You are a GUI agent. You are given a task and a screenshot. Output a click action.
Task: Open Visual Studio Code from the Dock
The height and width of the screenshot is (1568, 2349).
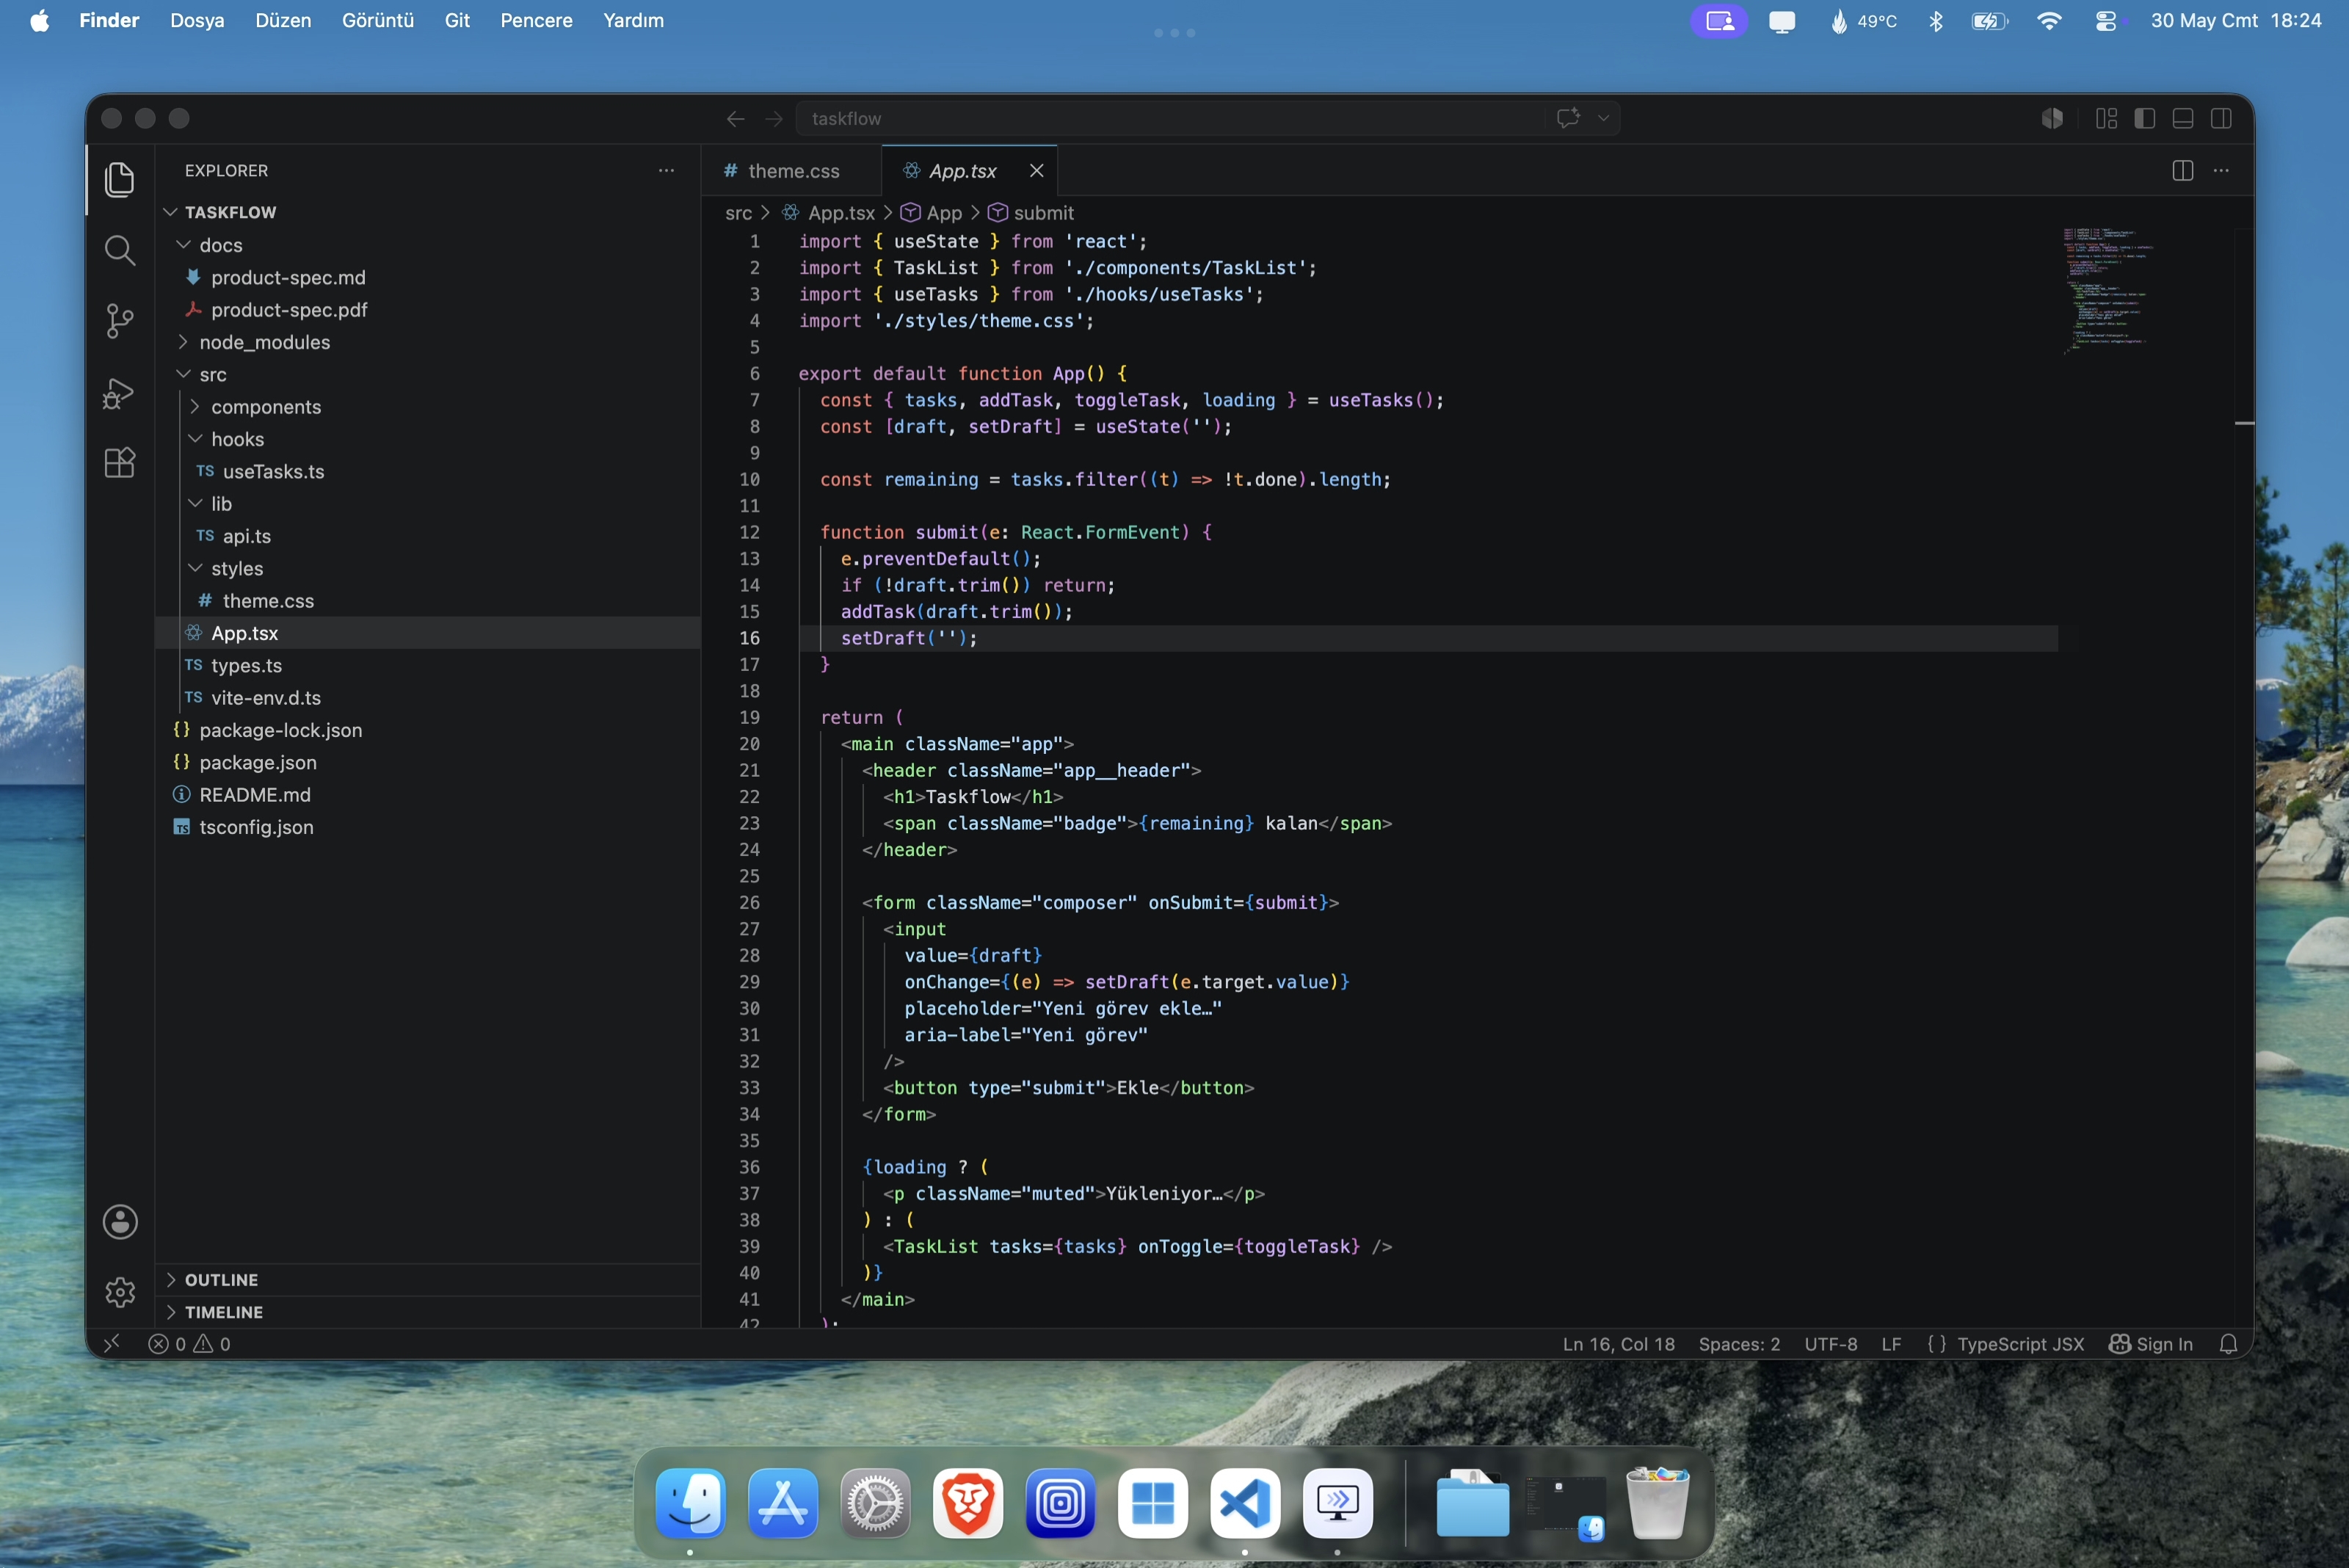1245,1502
